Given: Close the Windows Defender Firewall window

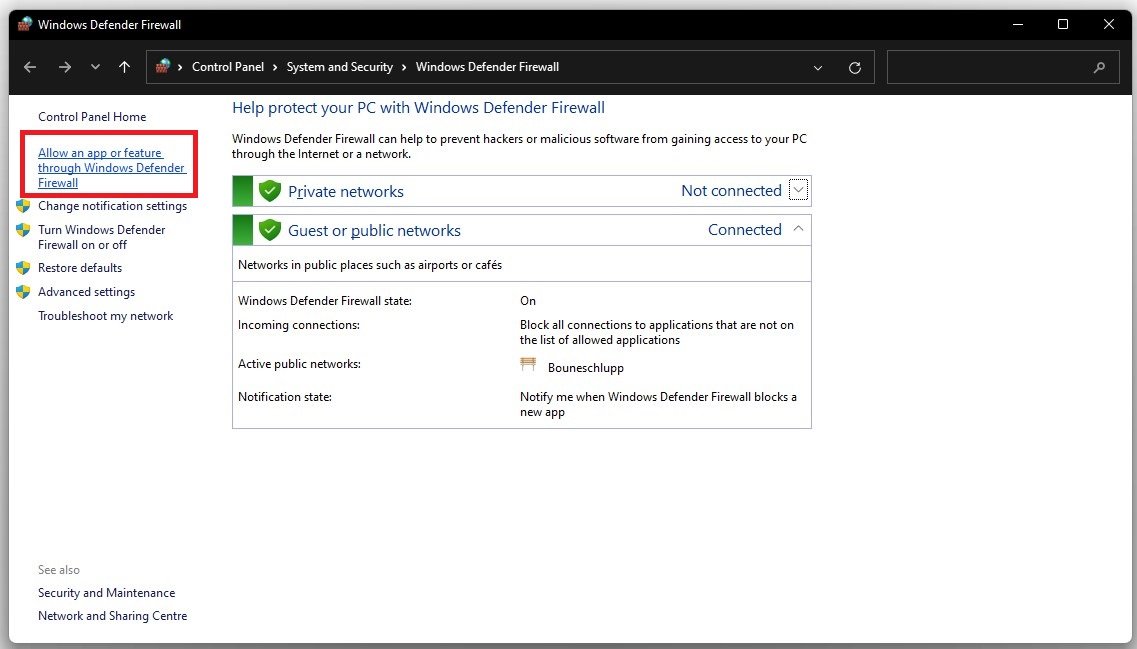Looking at the screenshot, I should [1109, 24].
